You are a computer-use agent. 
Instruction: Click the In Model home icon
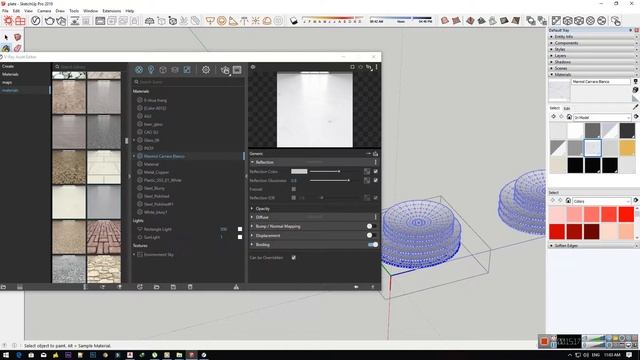(569, 117)
